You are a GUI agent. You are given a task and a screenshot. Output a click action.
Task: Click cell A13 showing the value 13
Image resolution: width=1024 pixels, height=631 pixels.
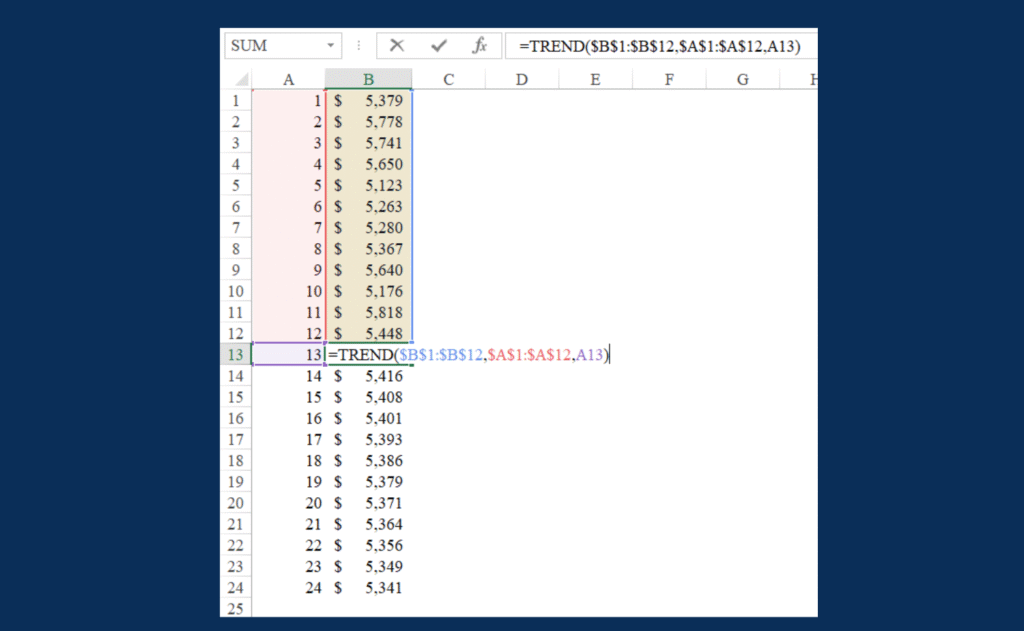tap(289, 354)
